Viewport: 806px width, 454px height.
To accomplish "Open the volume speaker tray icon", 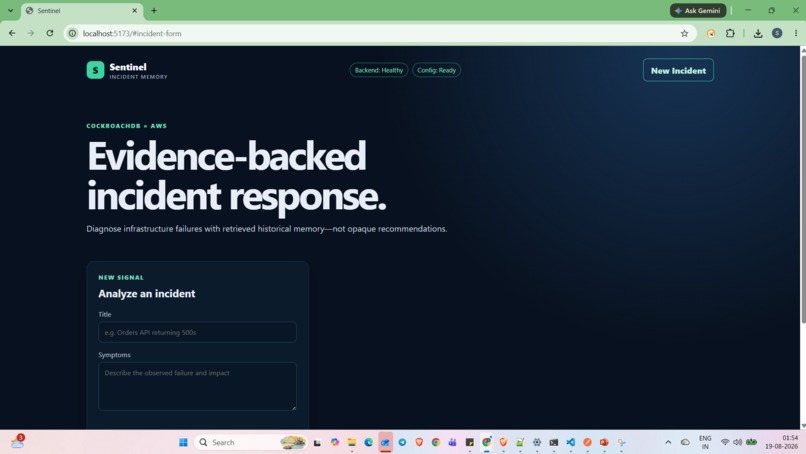I will [738, 442].
